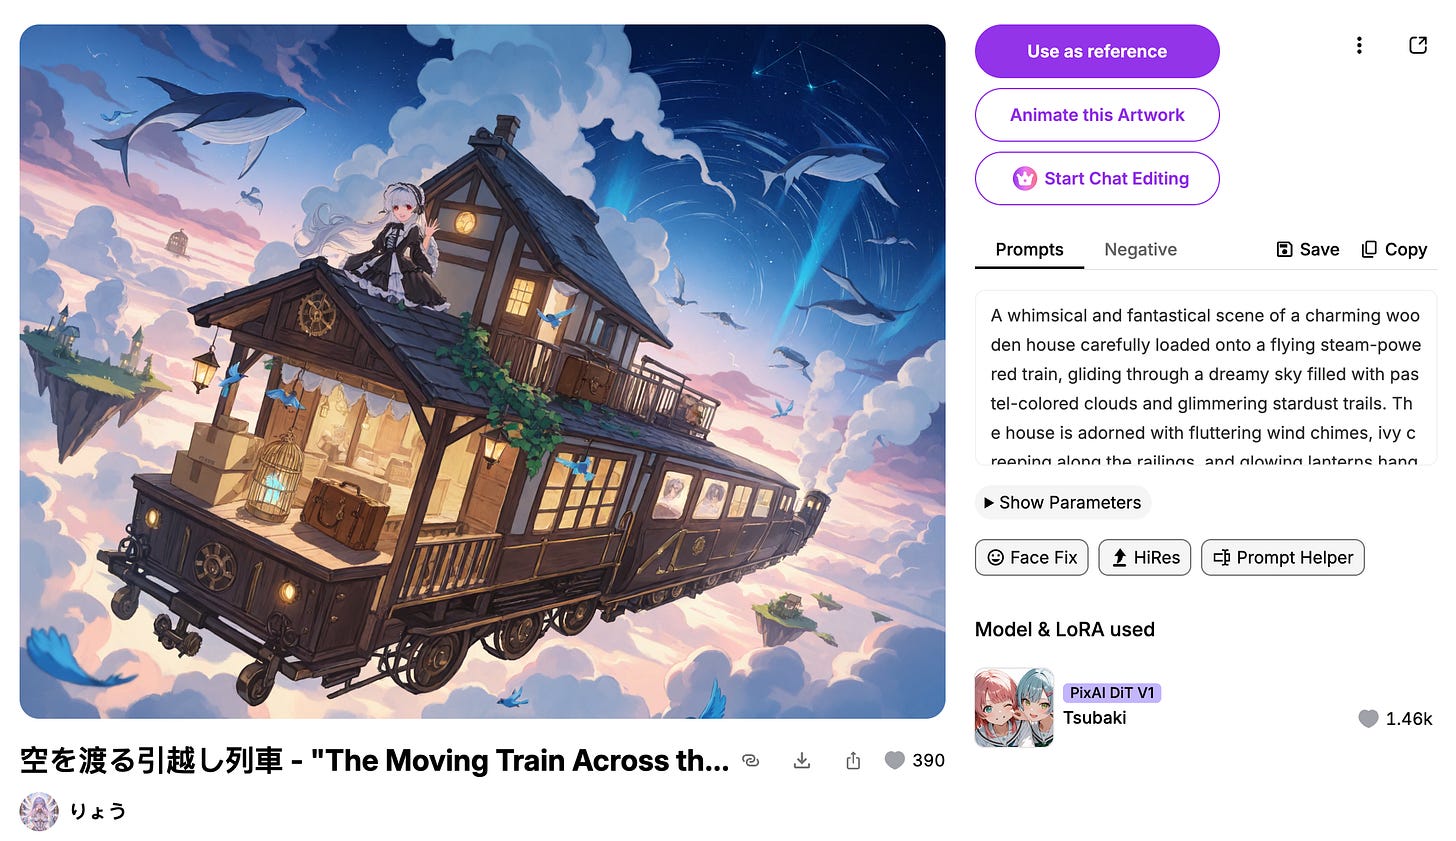This screenshot has width=1456, height=841.
Task: Open the Prompt Helper
Action: coord(1283,557)
